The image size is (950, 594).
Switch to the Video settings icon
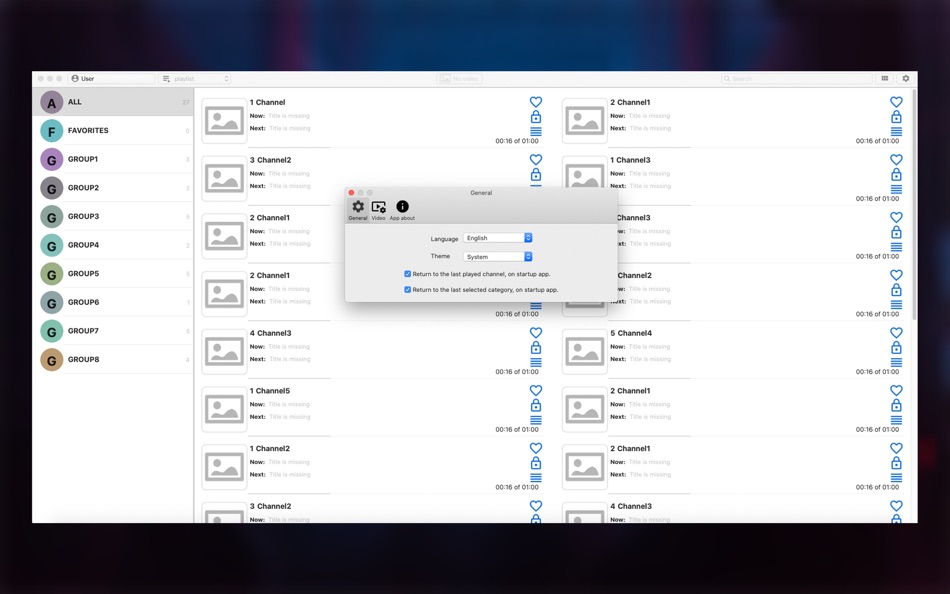(379, 206)
